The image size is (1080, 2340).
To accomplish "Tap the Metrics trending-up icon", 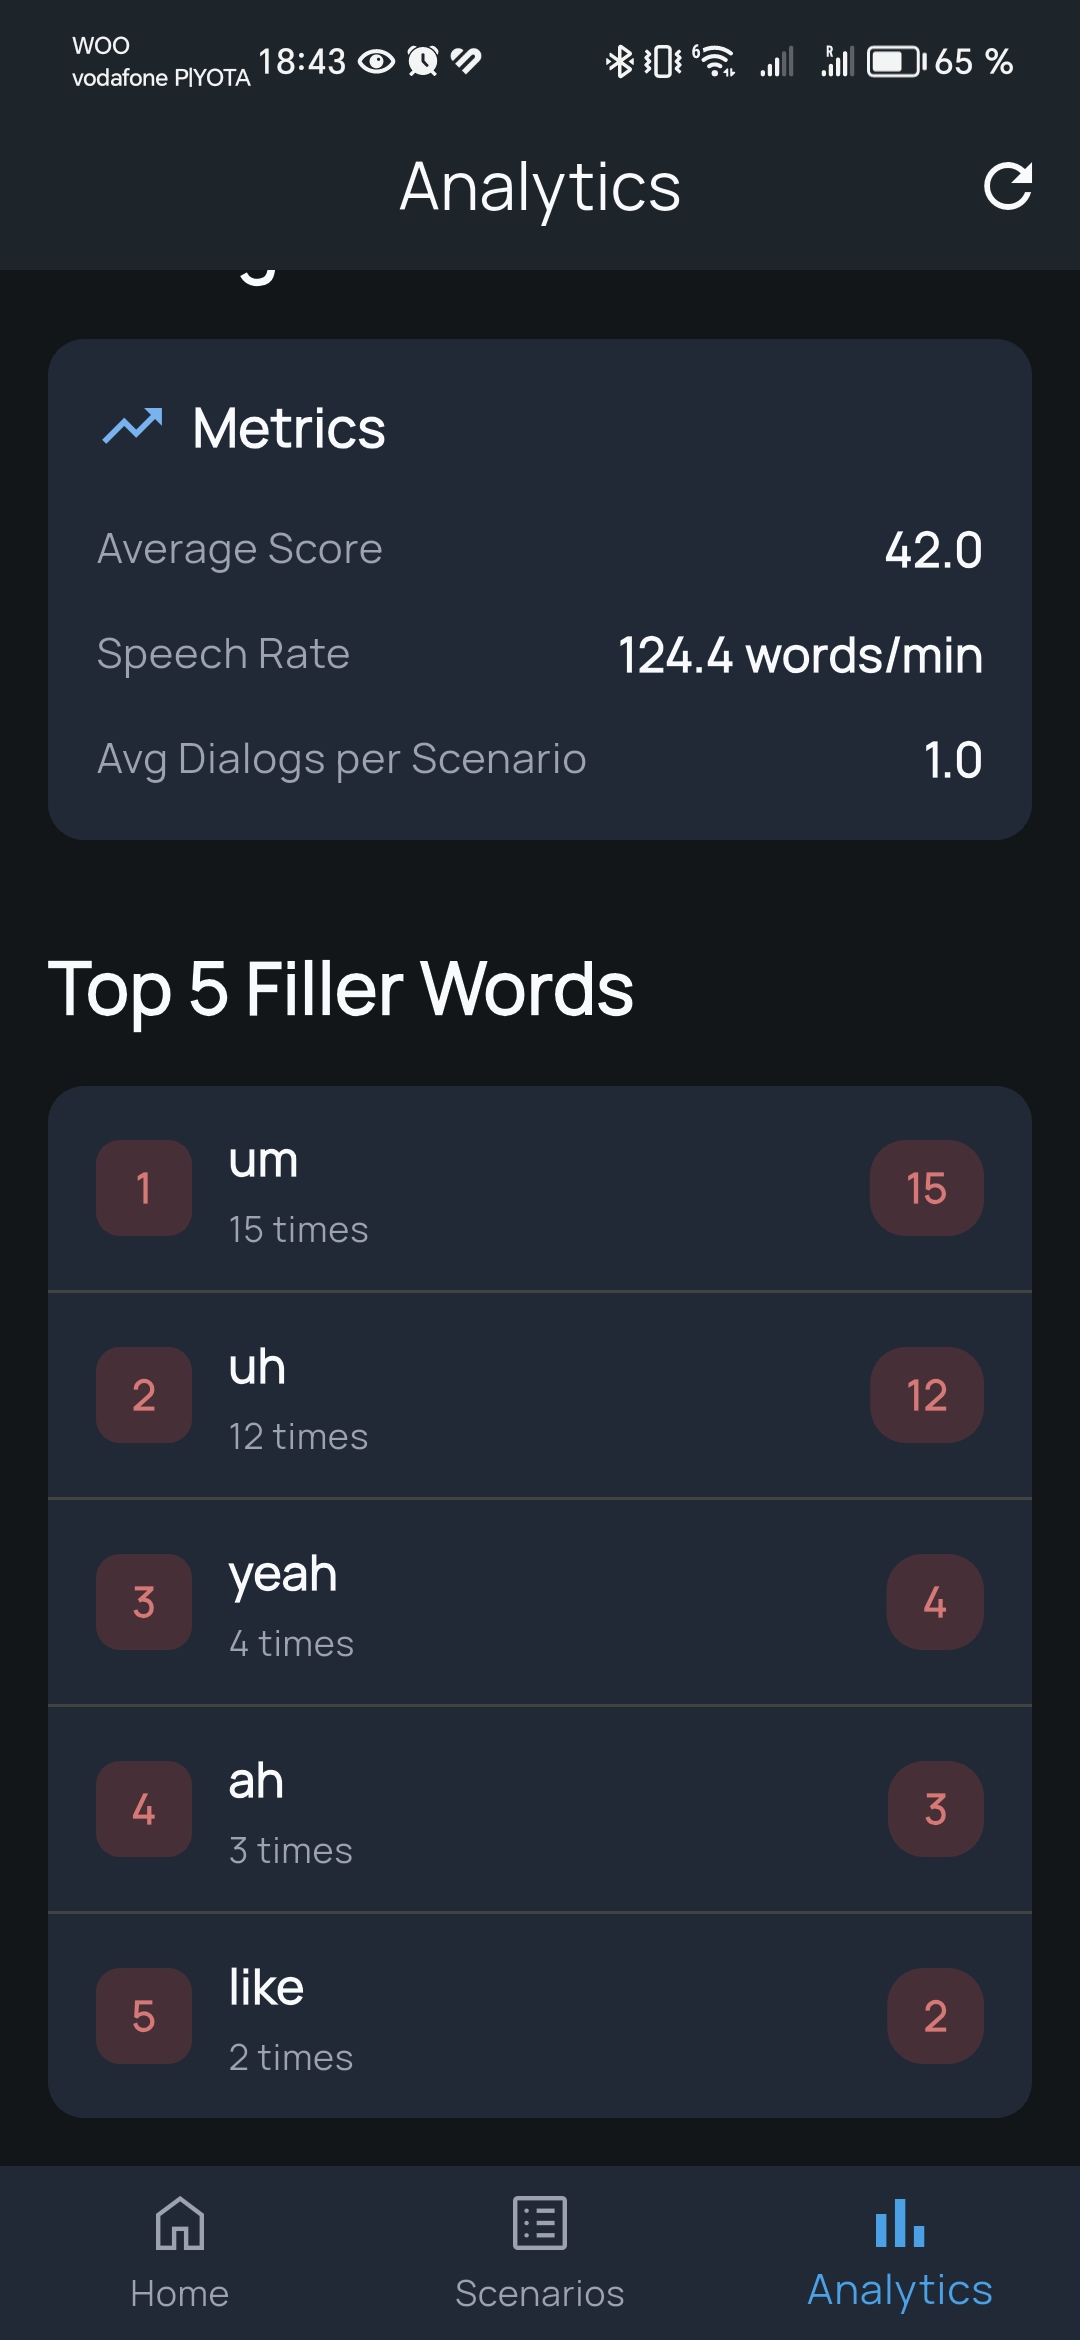I will (x=132, y=427).
